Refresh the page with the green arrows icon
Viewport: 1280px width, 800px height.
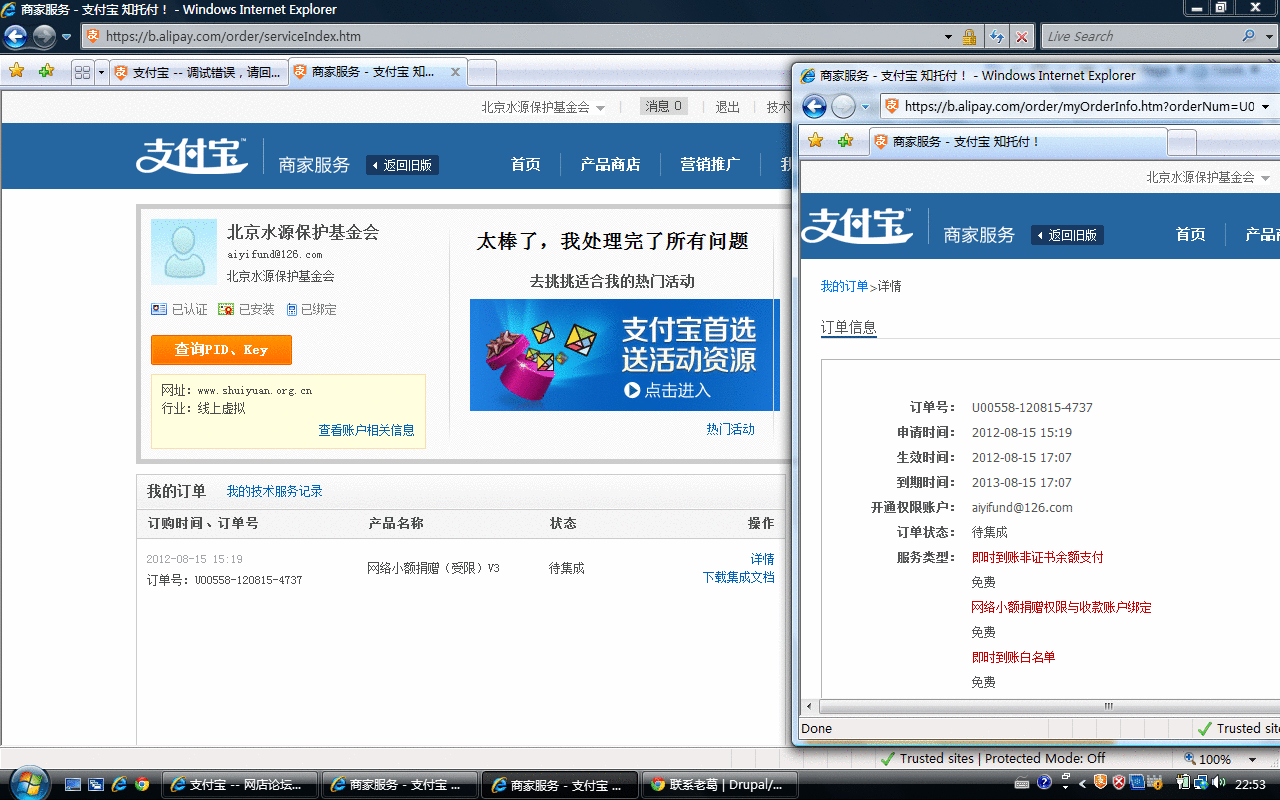click(x=997, y=36)
